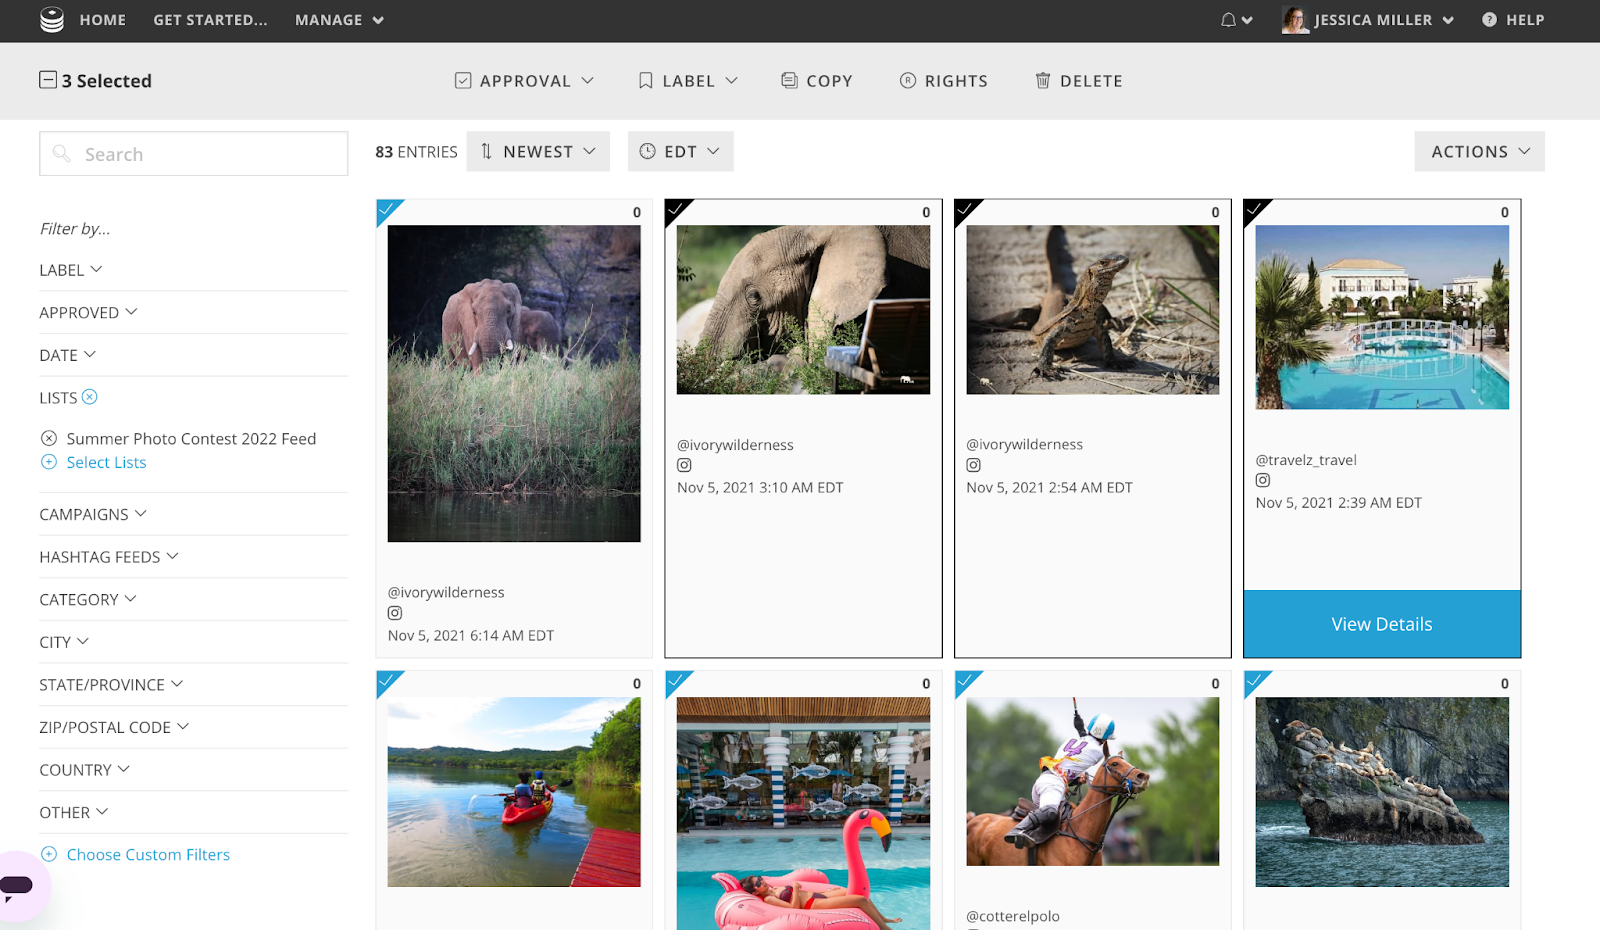Click the Help question mark icon
Screen dimensions: 1600x930
[1489, 20]
